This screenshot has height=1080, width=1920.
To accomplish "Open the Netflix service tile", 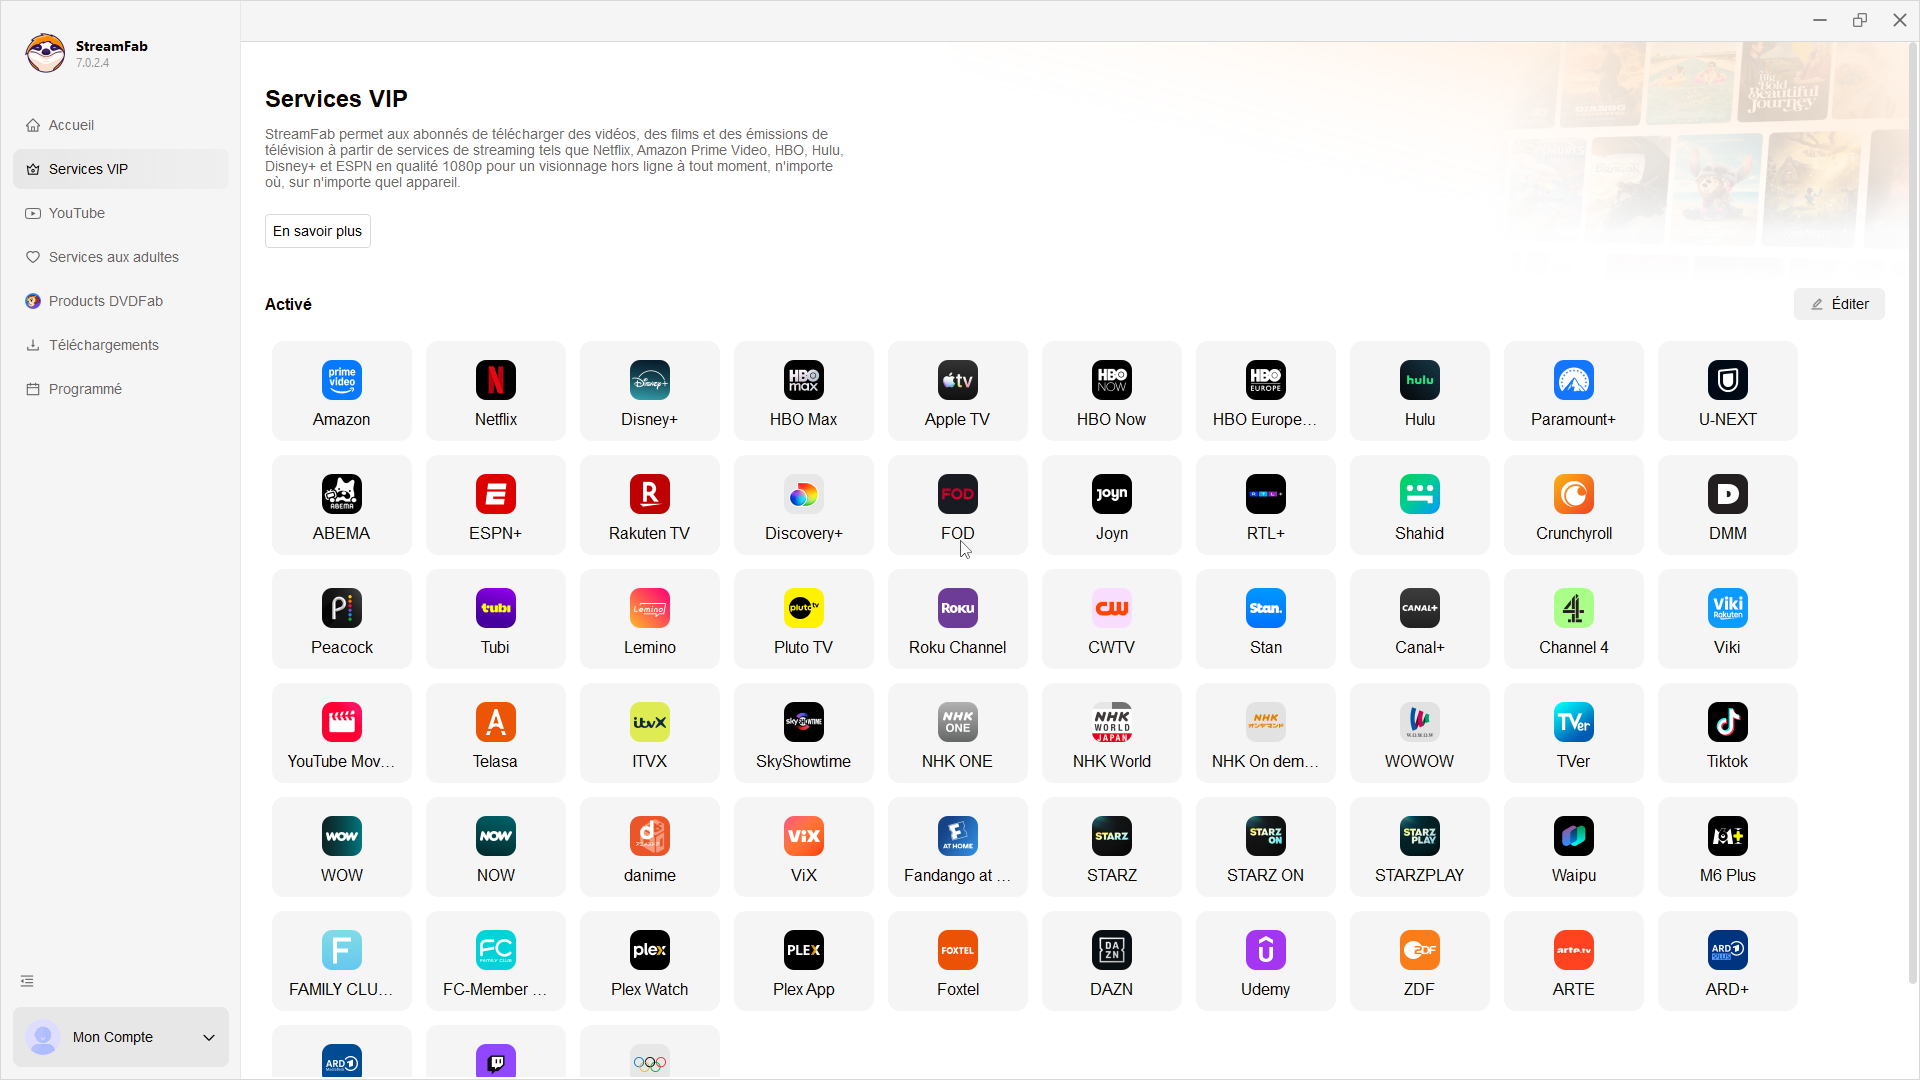I will tap(496, 391).
